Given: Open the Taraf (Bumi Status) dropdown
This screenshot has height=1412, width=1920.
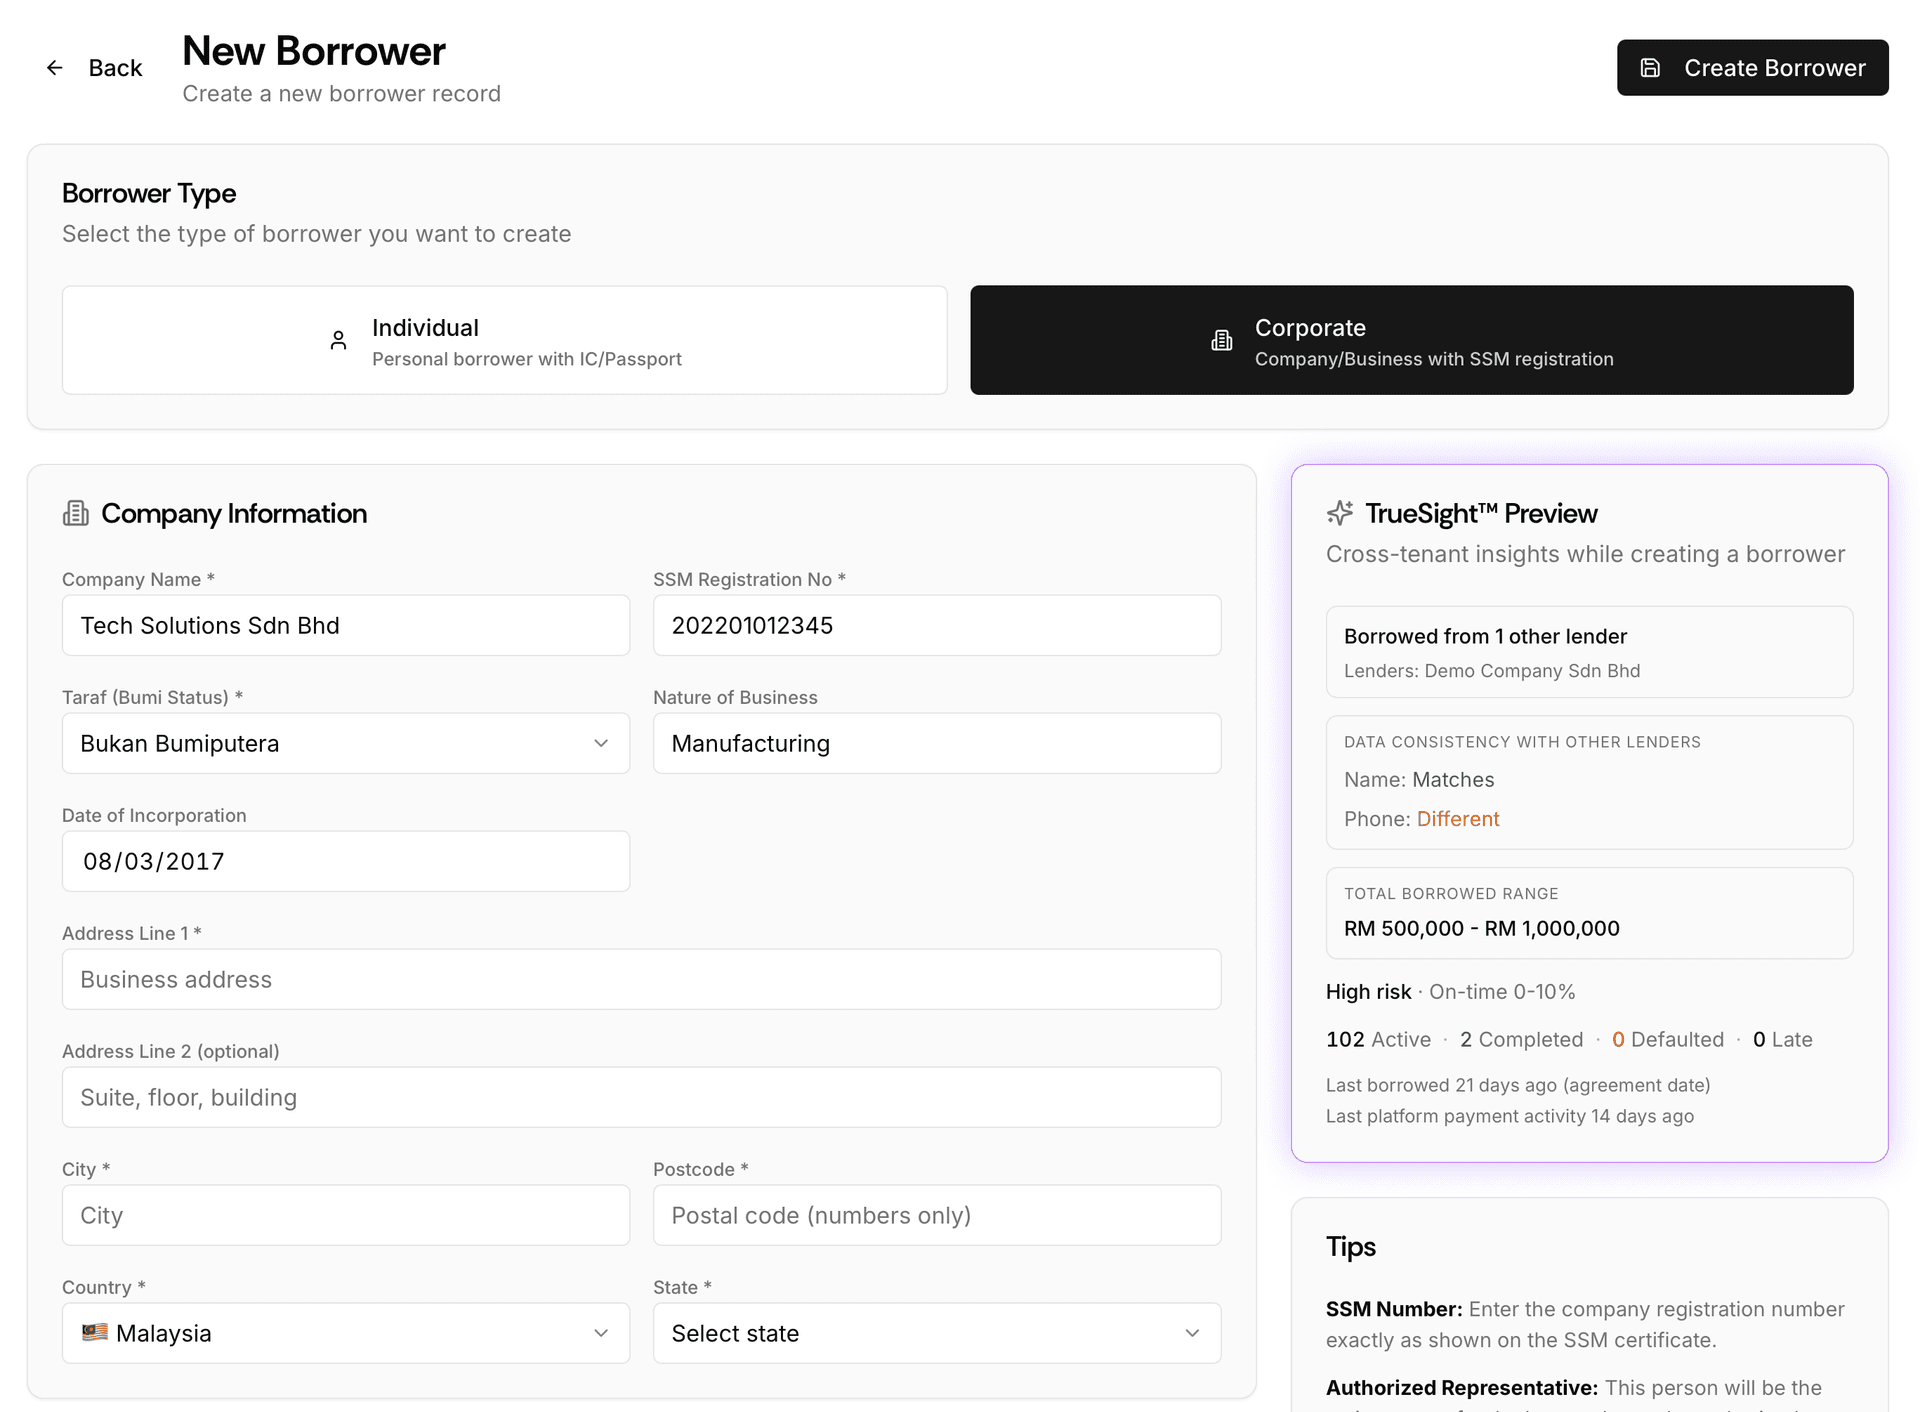Looking at the screenshot, I should 345,743.
